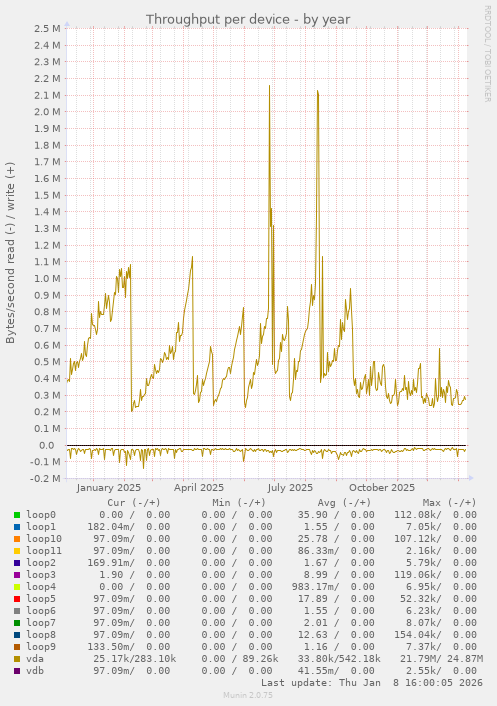Select the 'loop2' legend label
The image size is (497, 706).
[41, 563]
